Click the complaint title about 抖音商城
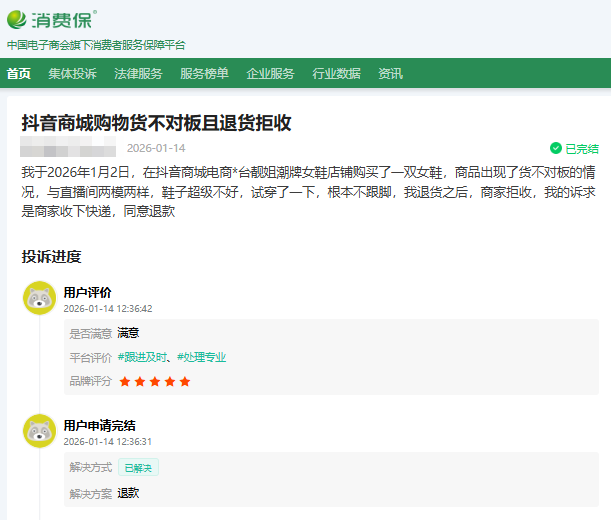 156,122
